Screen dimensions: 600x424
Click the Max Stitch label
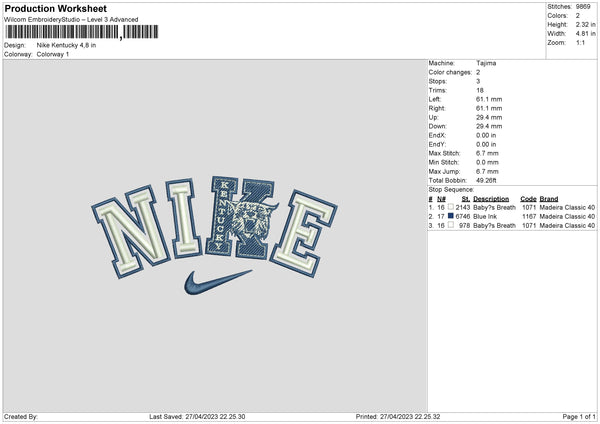(444, 153)
